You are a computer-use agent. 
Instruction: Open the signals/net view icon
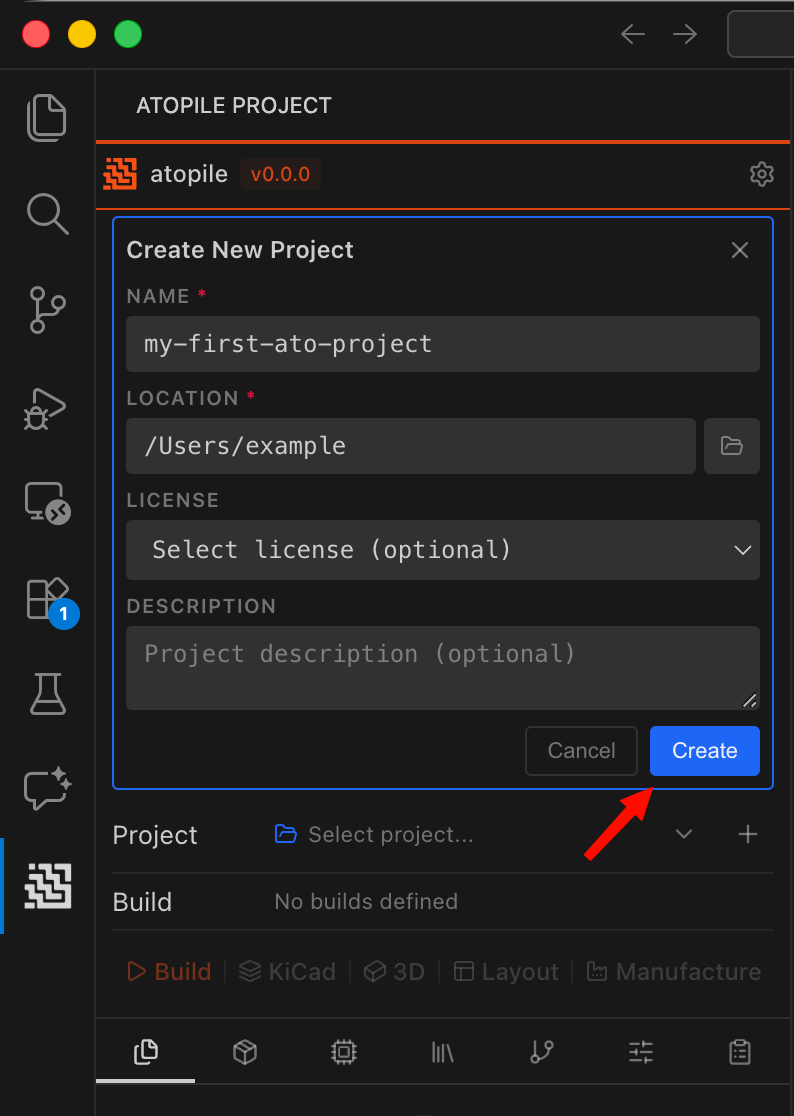point(541,1052)
